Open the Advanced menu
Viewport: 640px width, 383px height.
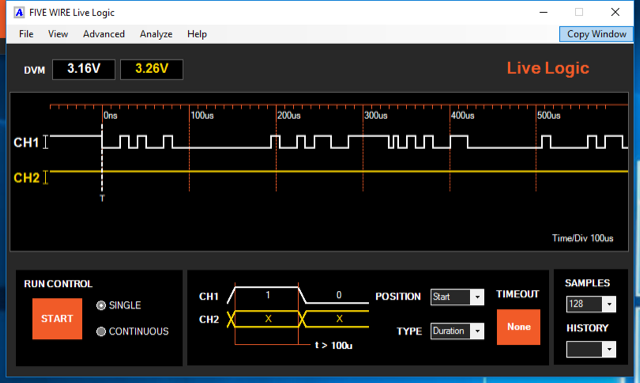104,34
